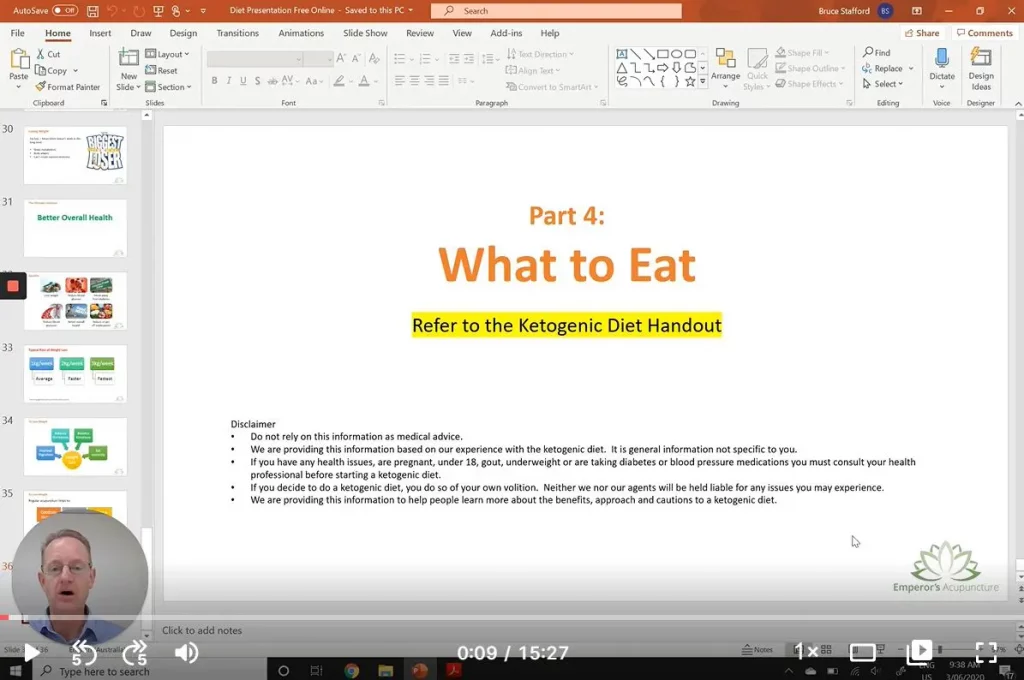Screen dimensions: 1024x680
Task: Click the Clear All Formatting icon
Action: [374, 59]
